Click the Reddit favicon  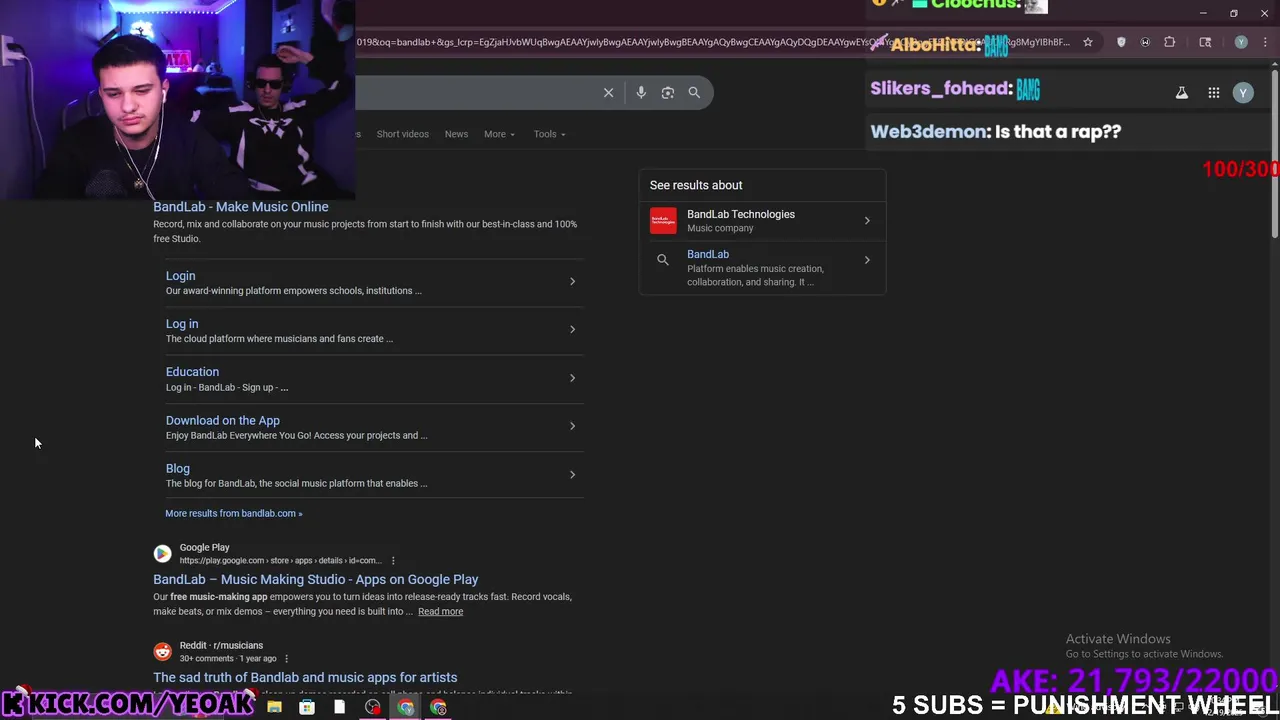coord(162,651)
